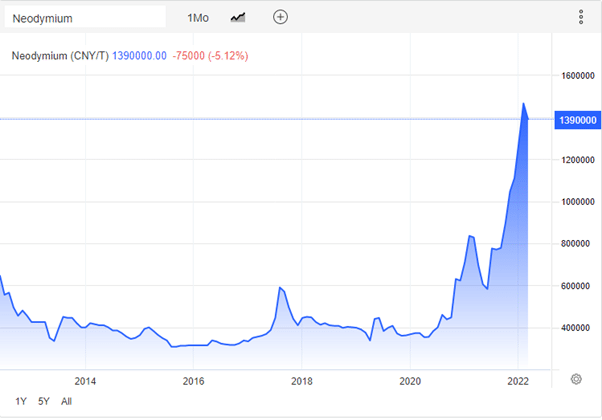Switch to the 1Y range

[x=21, y=402]
